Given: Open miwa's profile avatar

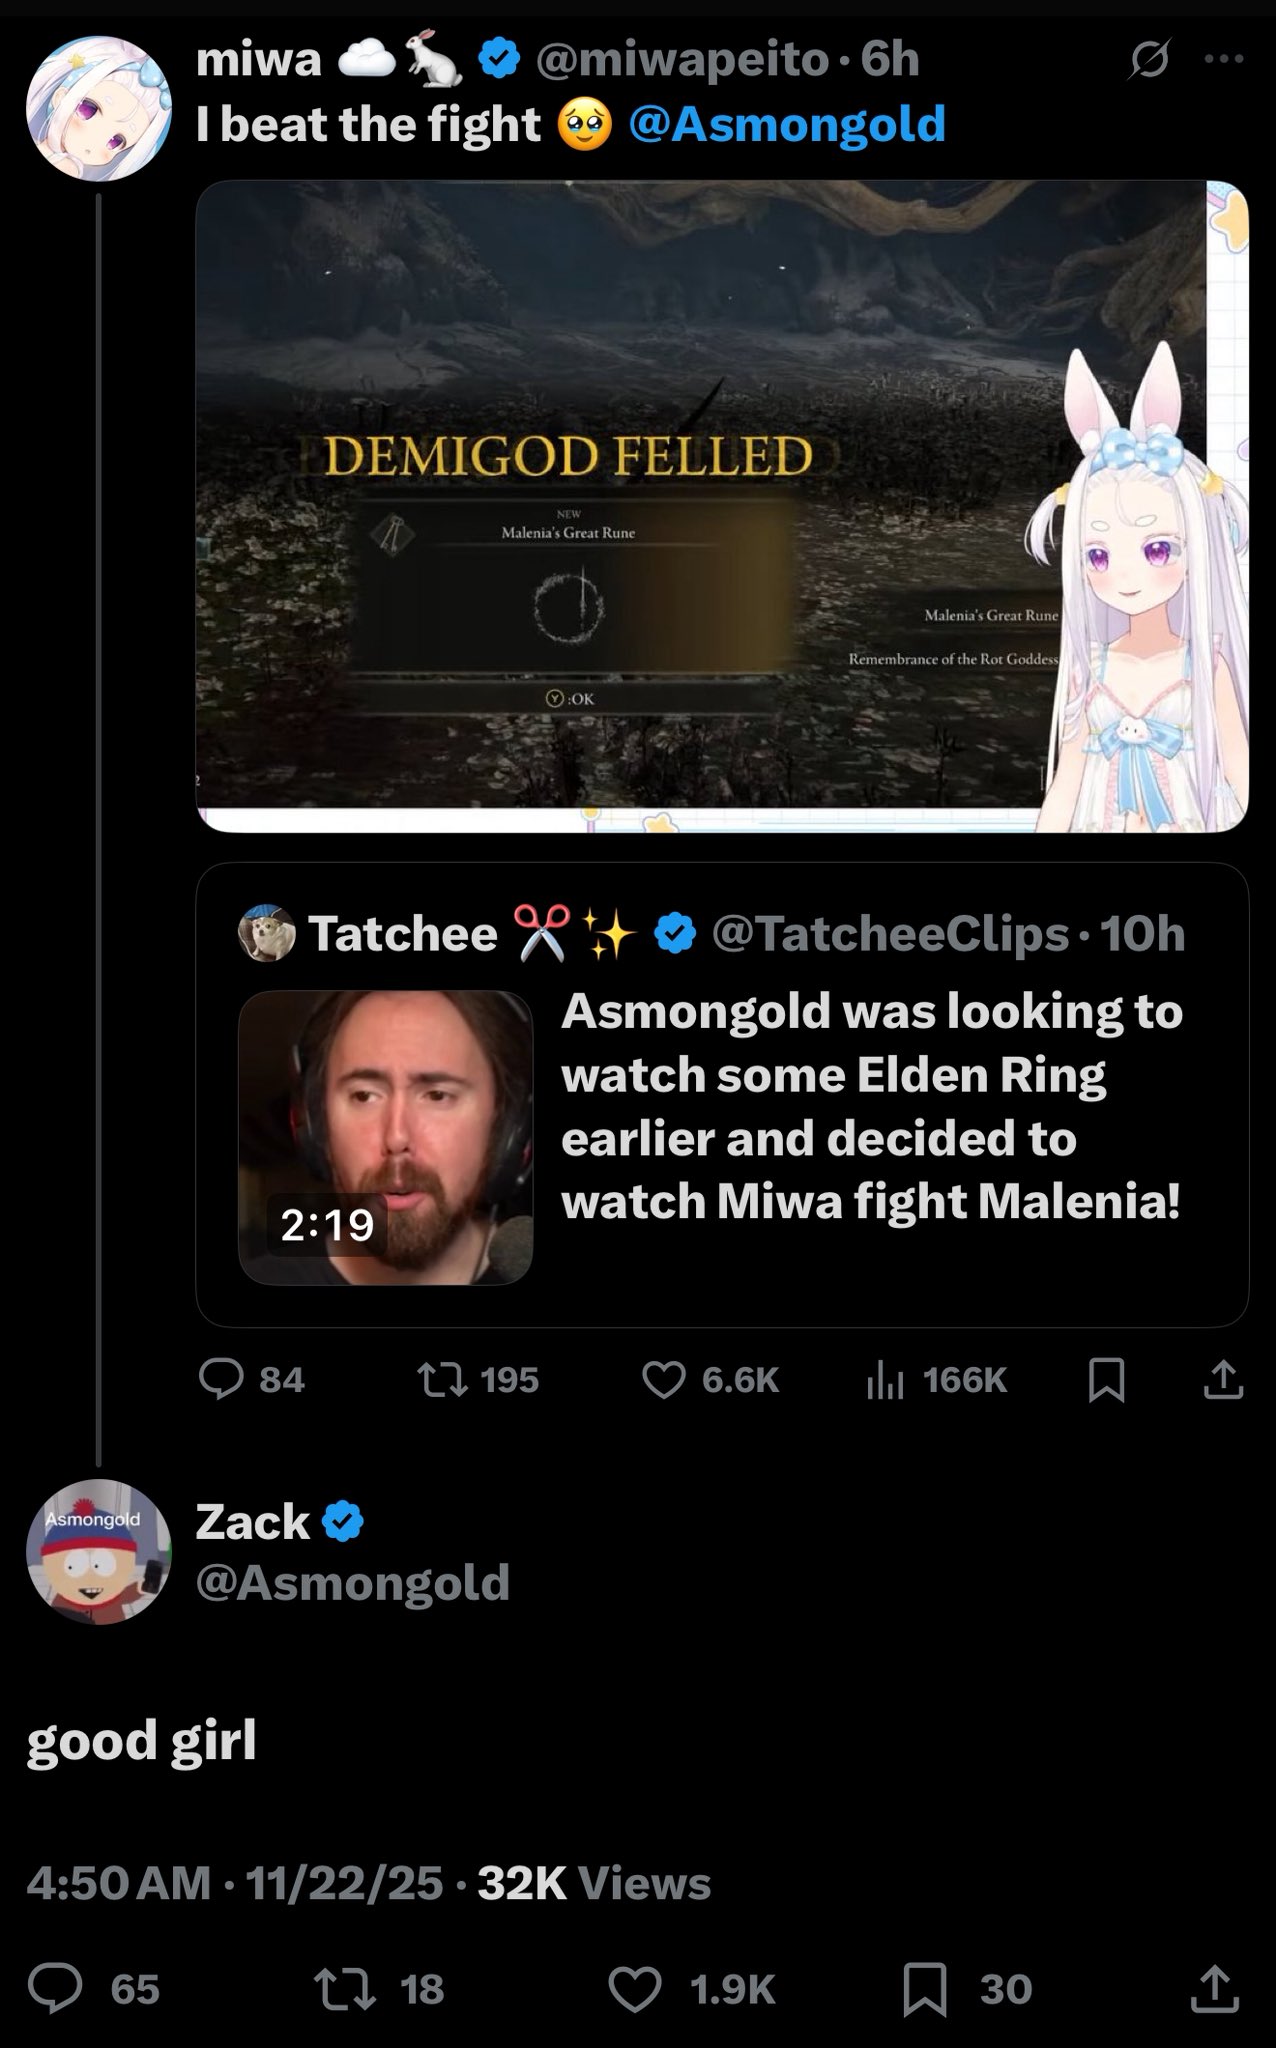Looking at the screenshot, I should (98, 108).
